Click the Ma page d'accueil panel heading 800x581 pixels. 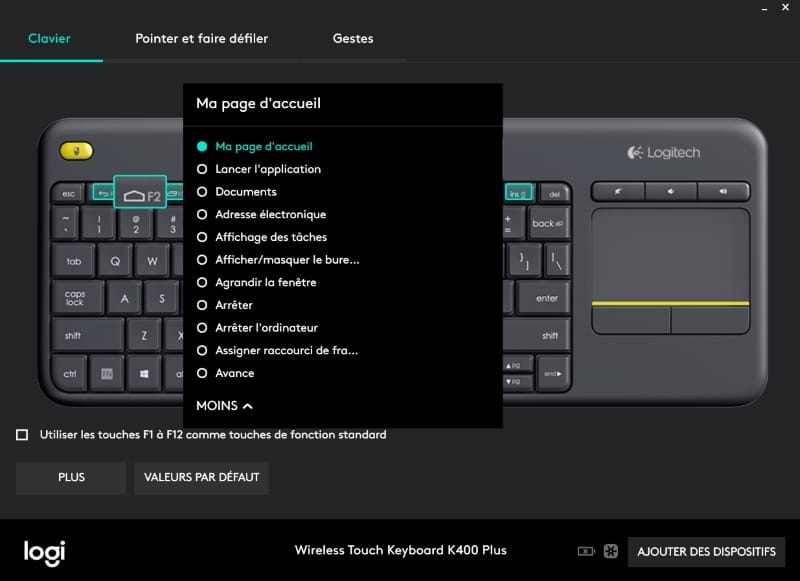coord(259,104)
